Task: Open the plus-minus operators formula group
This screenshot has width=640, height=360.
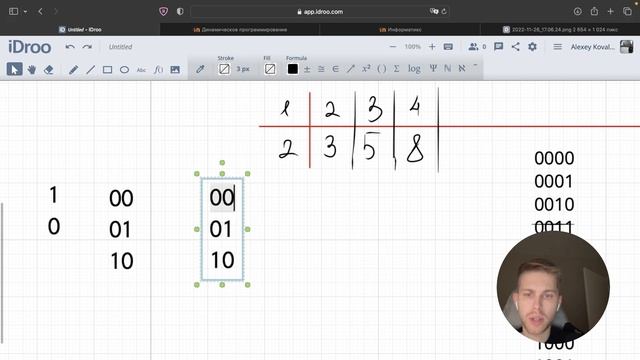Action: (x=307, y=69)
